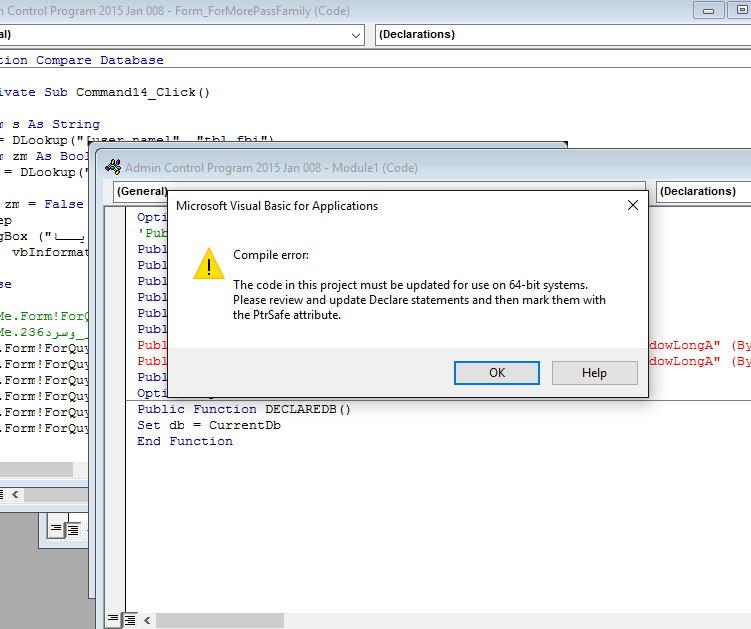The height and width of the screenshot is (629, 751).
Task: Click the 'Compile error:' message text
Action: tap(271, 255)
